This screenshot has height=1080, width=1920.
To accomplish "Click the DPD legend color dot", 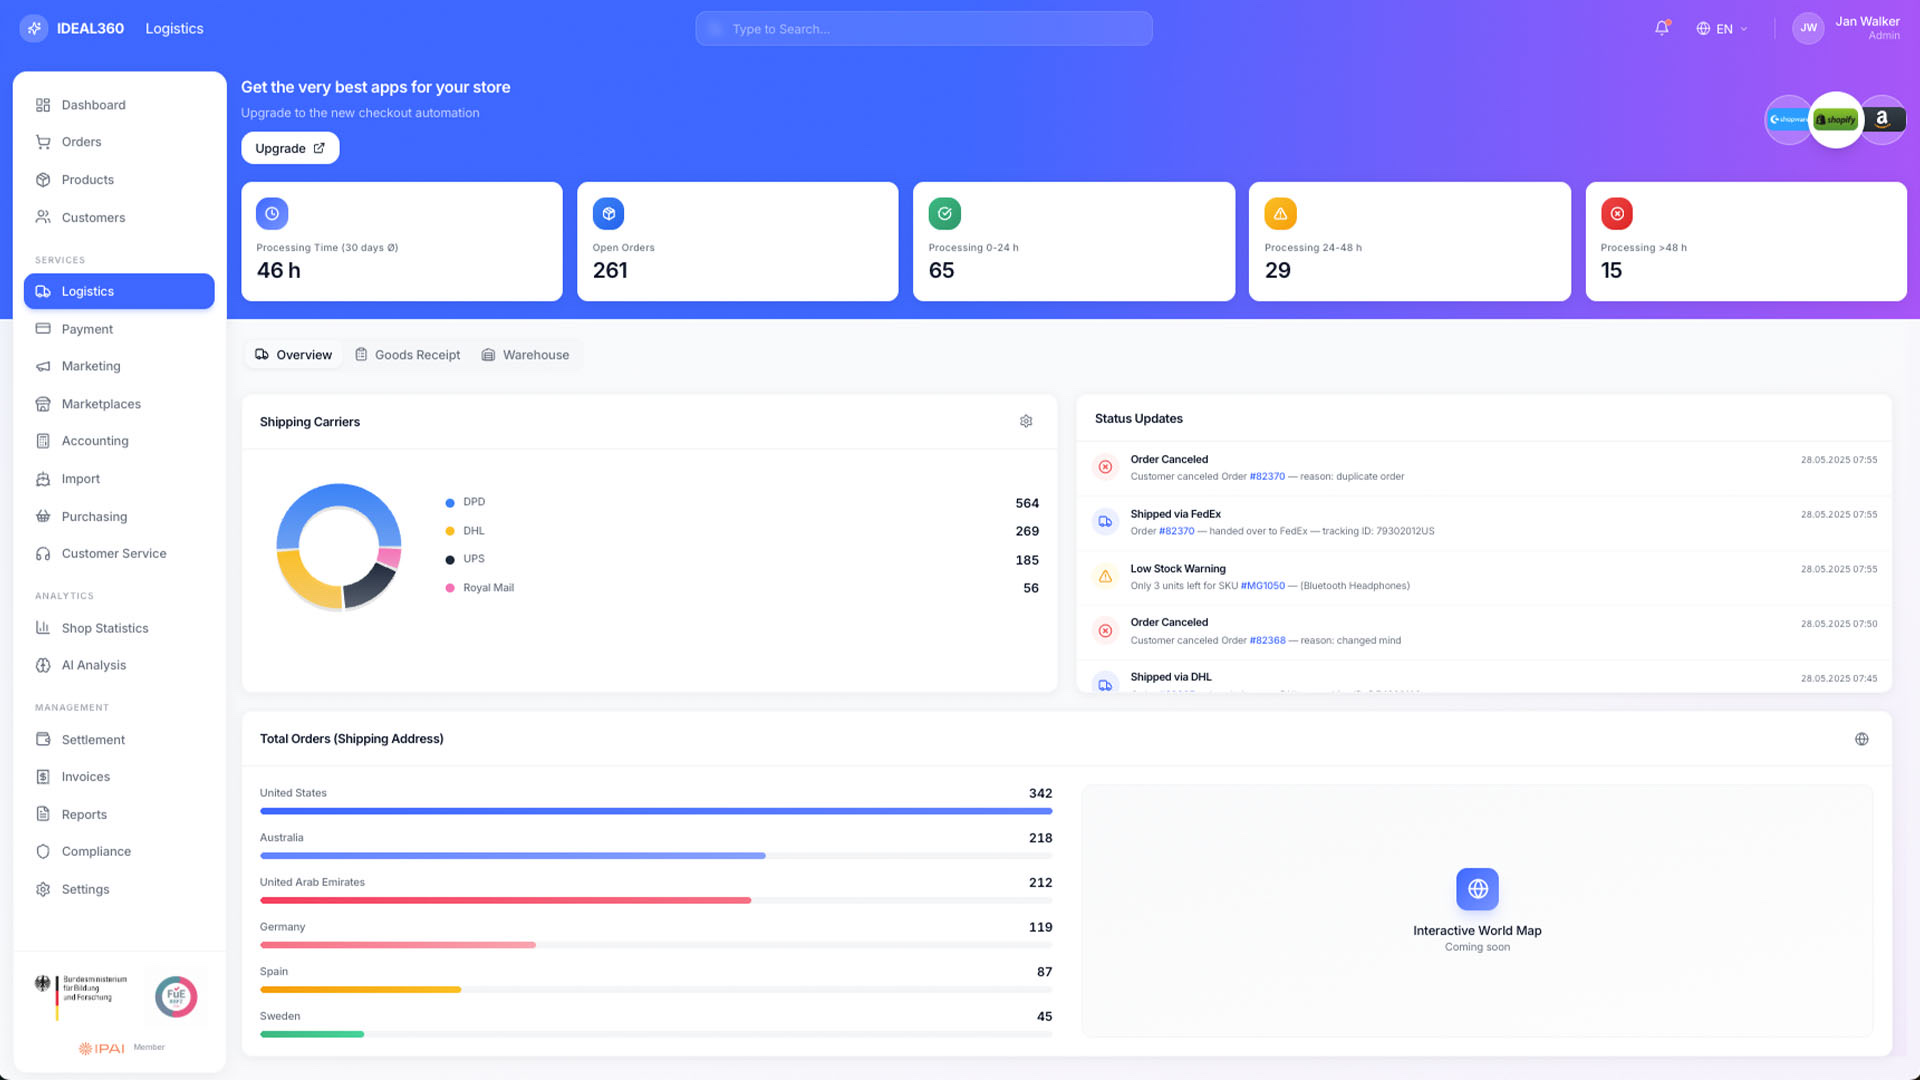I will click(x=450, y=503).
